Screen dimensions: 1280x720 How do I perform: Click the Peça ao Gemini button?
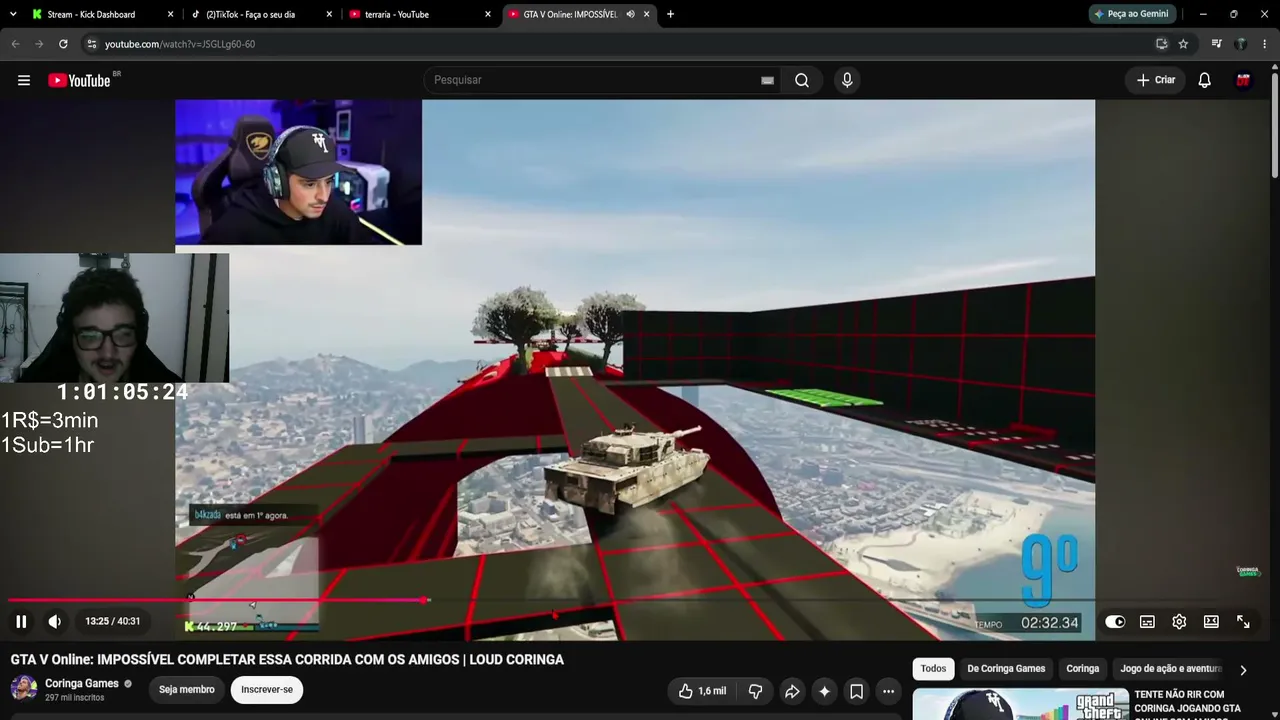tap(1132, 14)
